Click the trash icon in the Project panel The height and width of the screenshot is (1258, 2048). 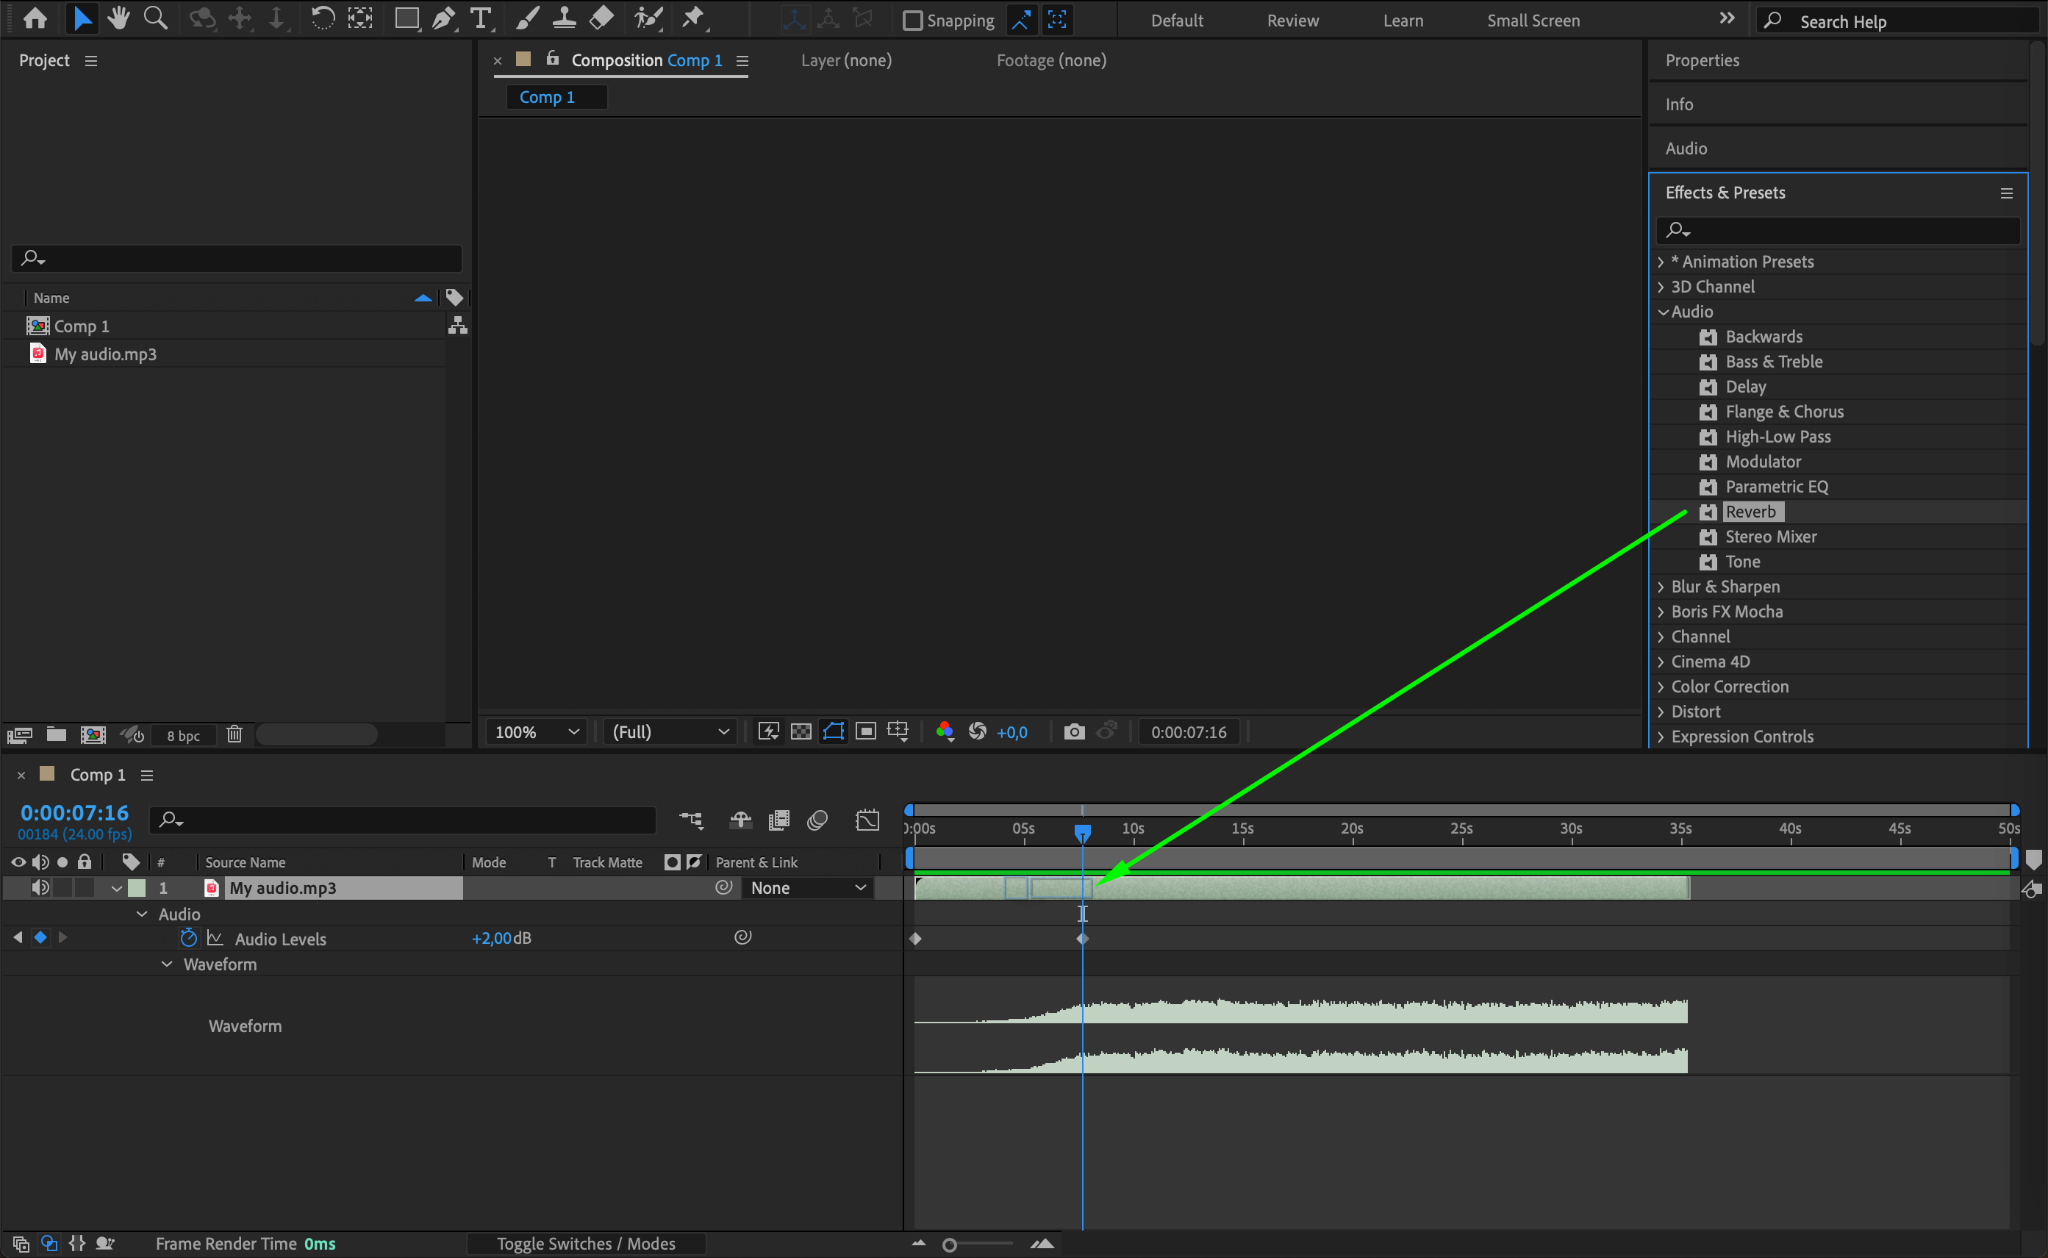pyautogui.click(x=234, y=735)
